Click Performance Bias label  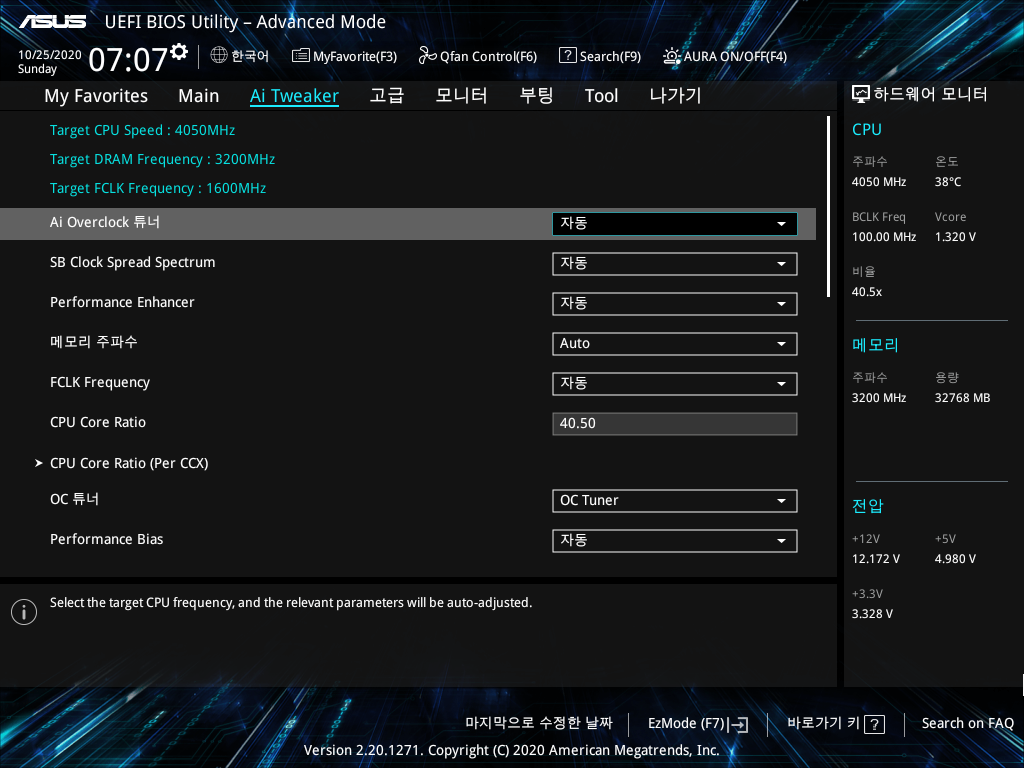[x=106, y=539]
